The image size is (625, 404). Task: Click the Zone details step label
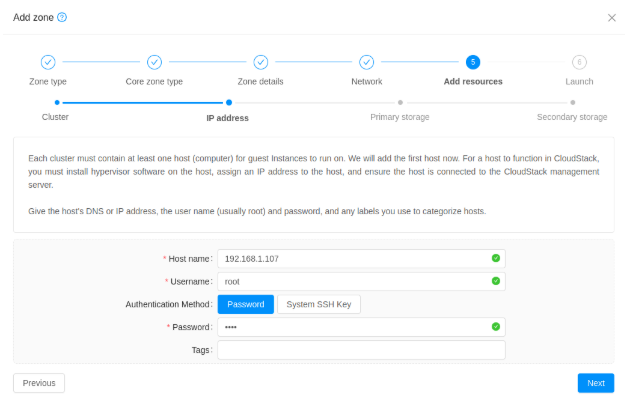pyautogui.click(x=261, y=82)
